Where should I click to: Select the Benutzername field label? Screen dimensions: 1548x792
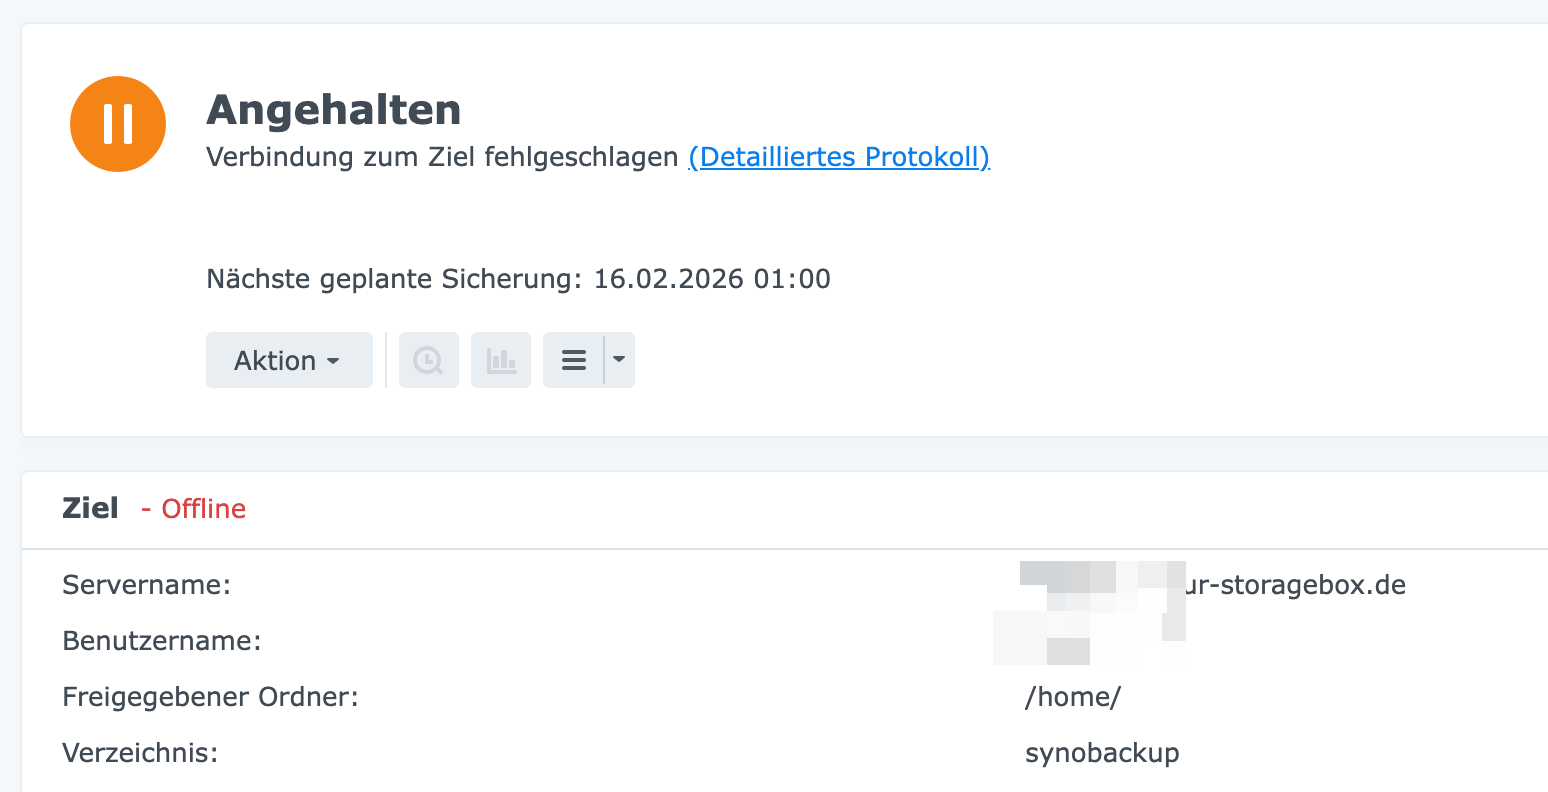[161, 640]
